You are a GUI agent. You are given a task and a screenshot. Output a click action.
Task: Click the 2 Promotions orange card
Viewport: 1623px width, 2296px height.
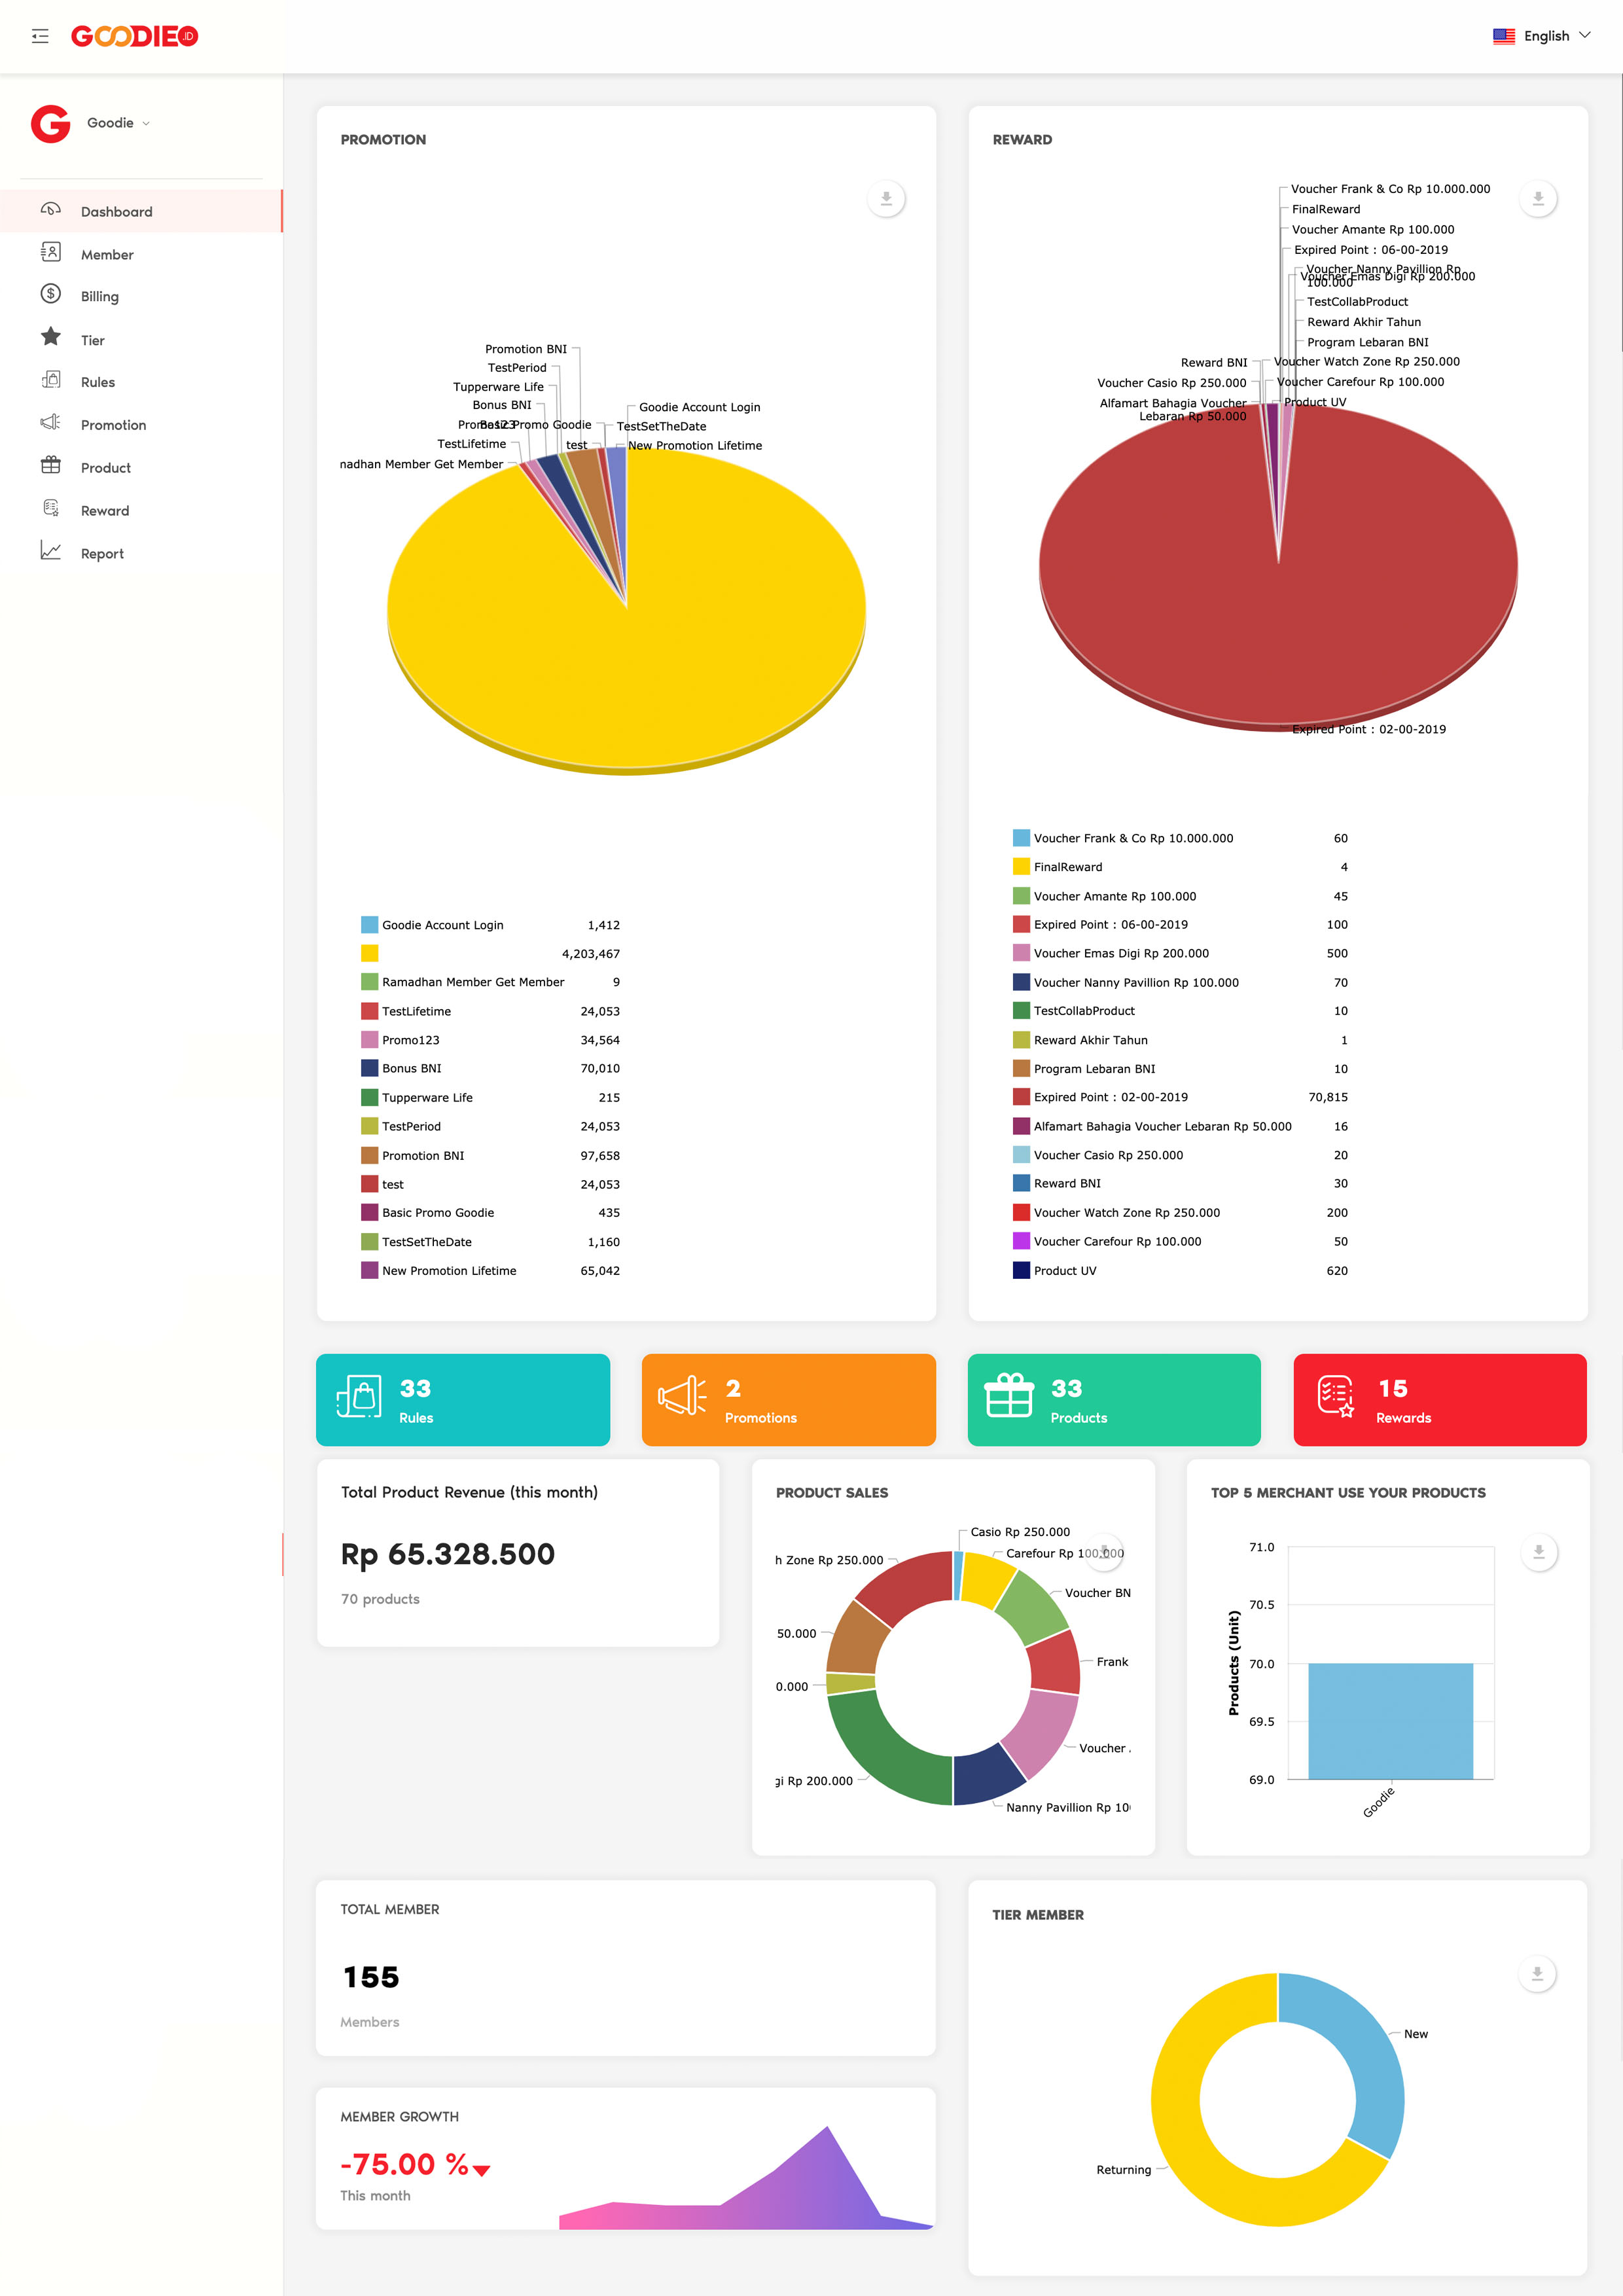[788, 1400]
